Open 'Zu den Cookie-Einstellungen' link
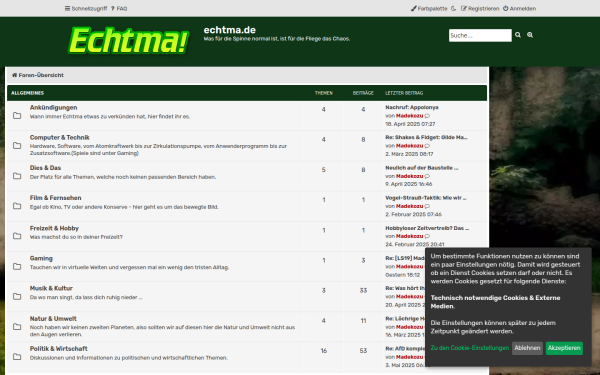 tap(470, 348)
